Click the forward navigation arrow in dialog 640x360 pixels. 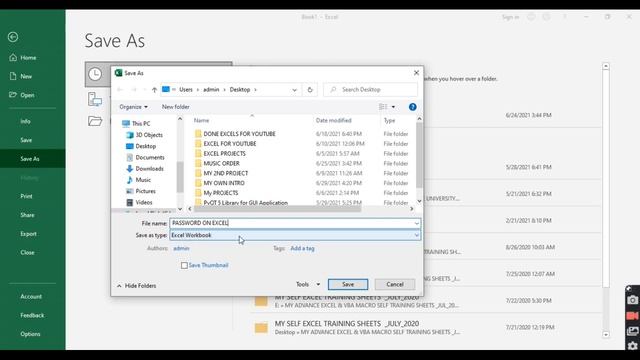133,90
